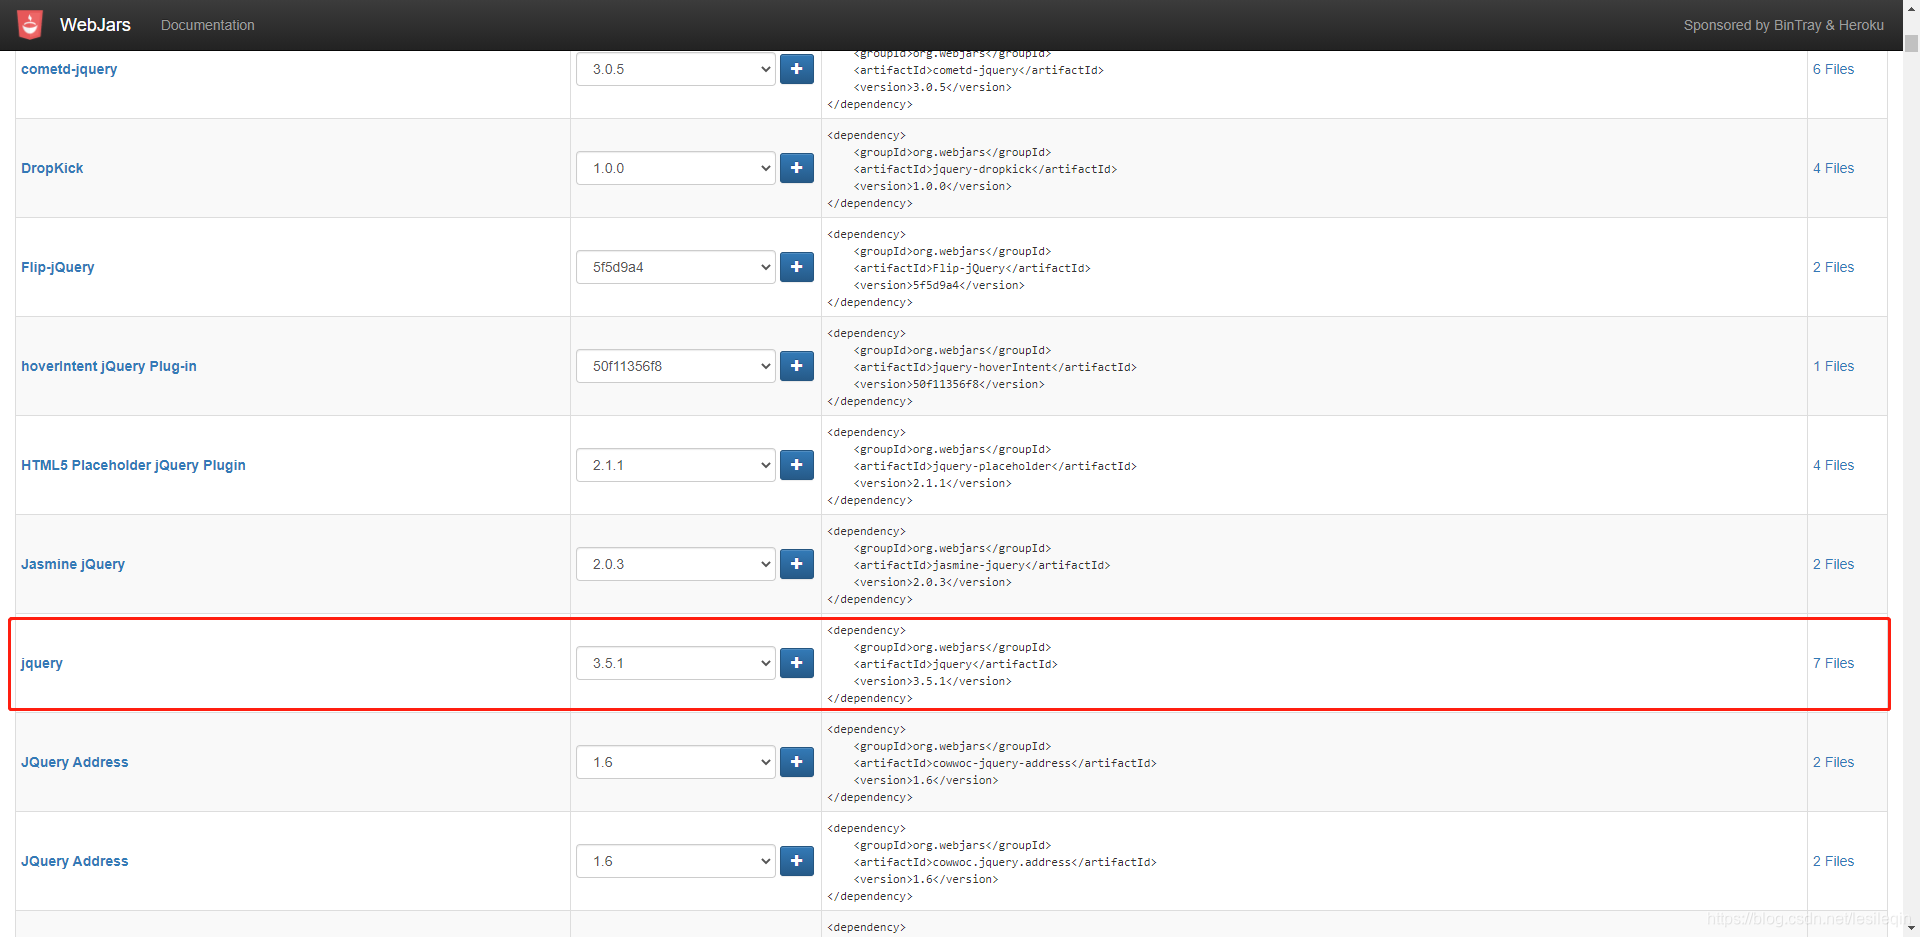Open DropKick version dropdown 1.0.0
Screen dimensions: 1920x937
[676, 168]
